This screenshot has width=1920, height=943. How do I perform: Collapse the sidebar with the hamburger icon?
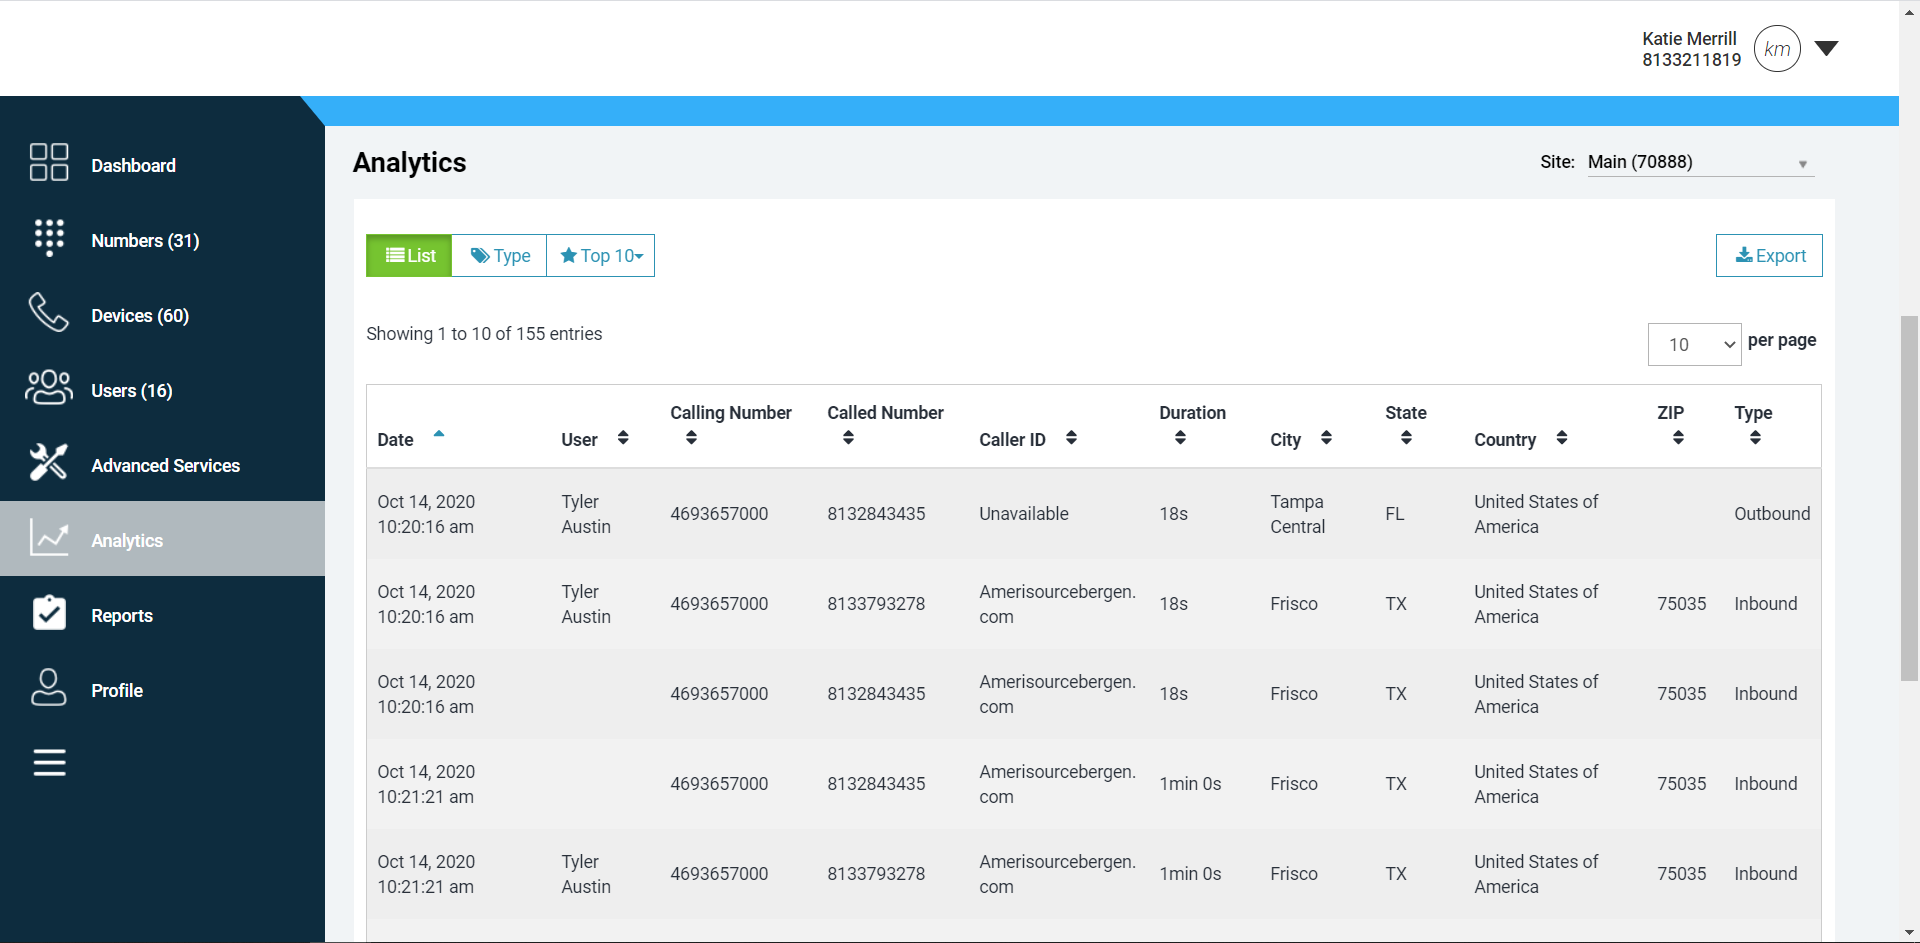(50, 763)
